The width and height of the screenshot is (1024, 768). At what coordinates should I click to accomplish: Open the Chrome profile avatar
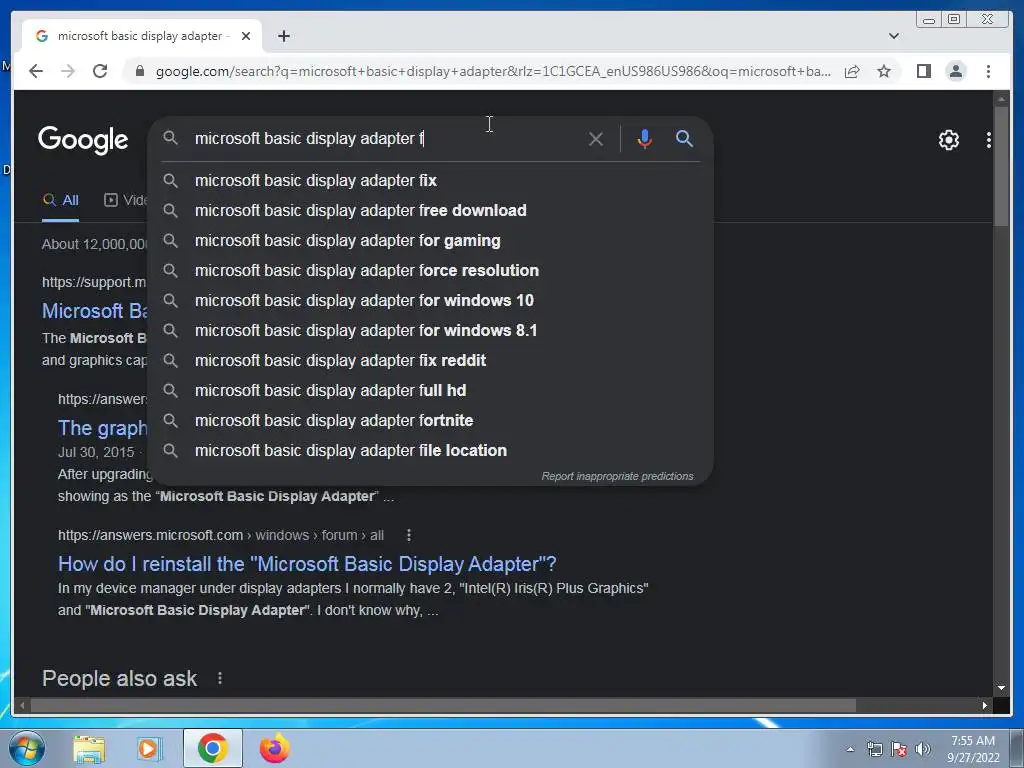956,71
